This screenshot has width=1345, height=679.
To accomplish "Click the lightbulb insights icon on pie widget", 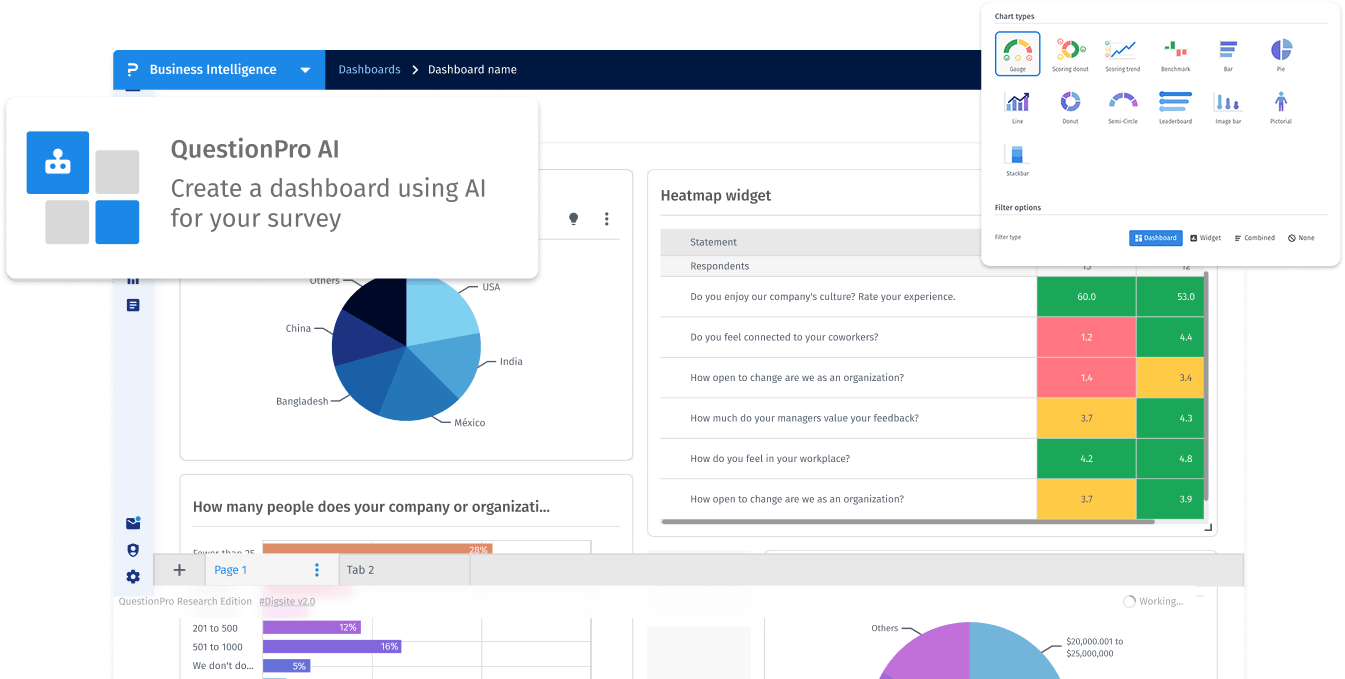I will (x=574, y=219).
